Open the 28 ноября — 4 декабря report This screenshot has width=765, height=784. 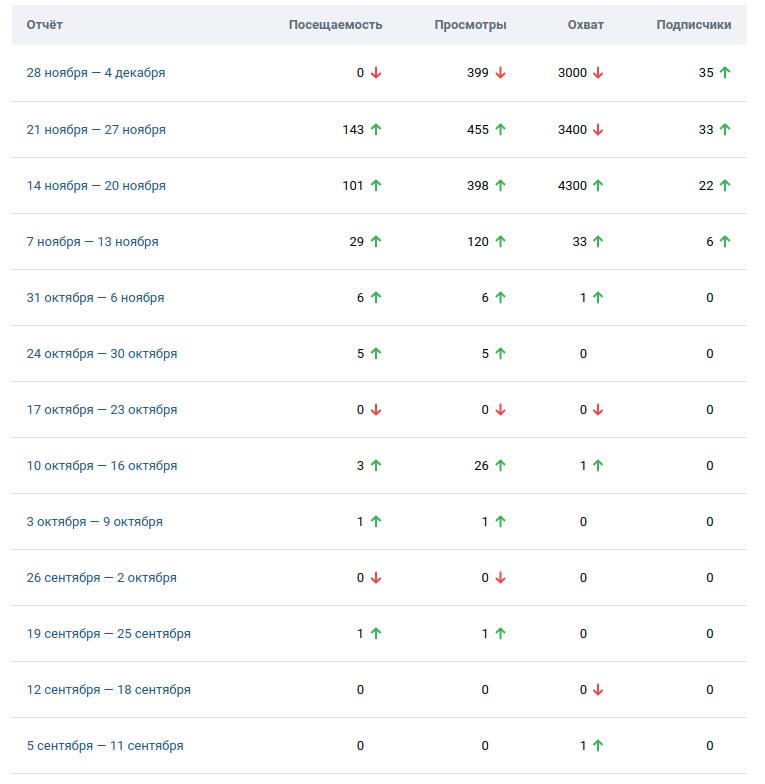(x=96, y=73)
